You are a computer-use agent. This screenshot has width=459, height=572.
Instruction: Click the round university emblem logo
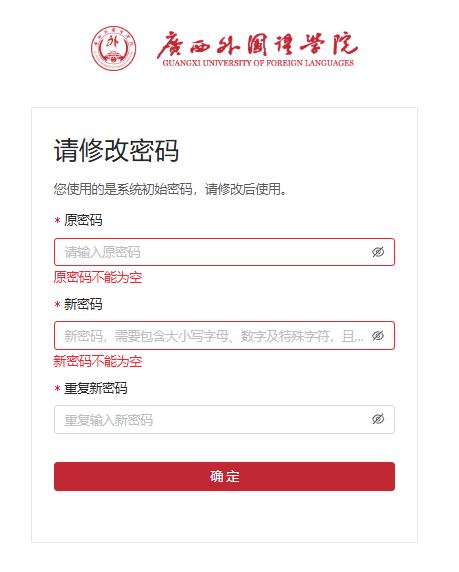pyautogui.click(x=113, y=48)
